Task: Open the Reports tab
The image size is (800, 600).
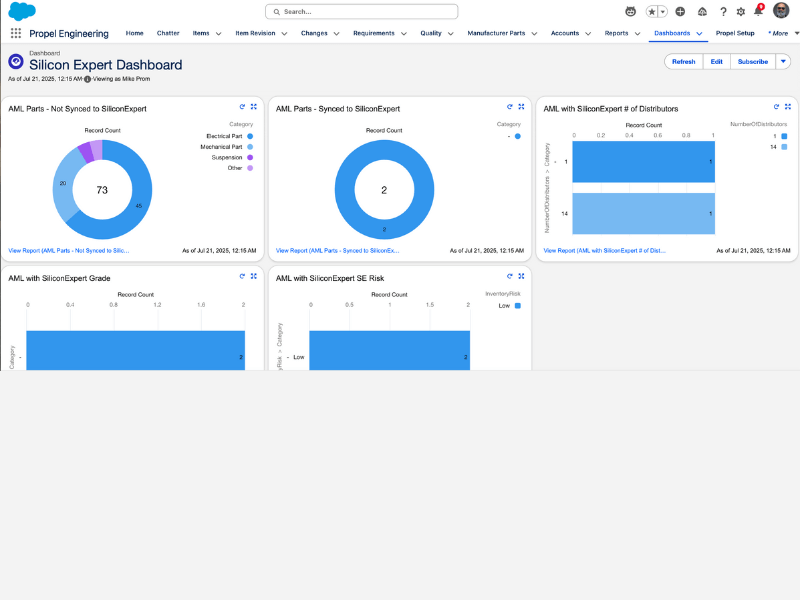Action: (x=616, y=33)
